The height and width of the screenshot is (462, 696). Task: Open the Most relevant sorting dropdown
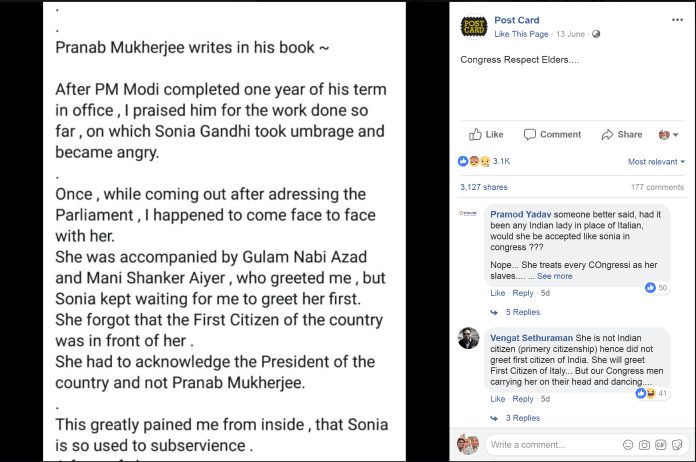[656, 161]
